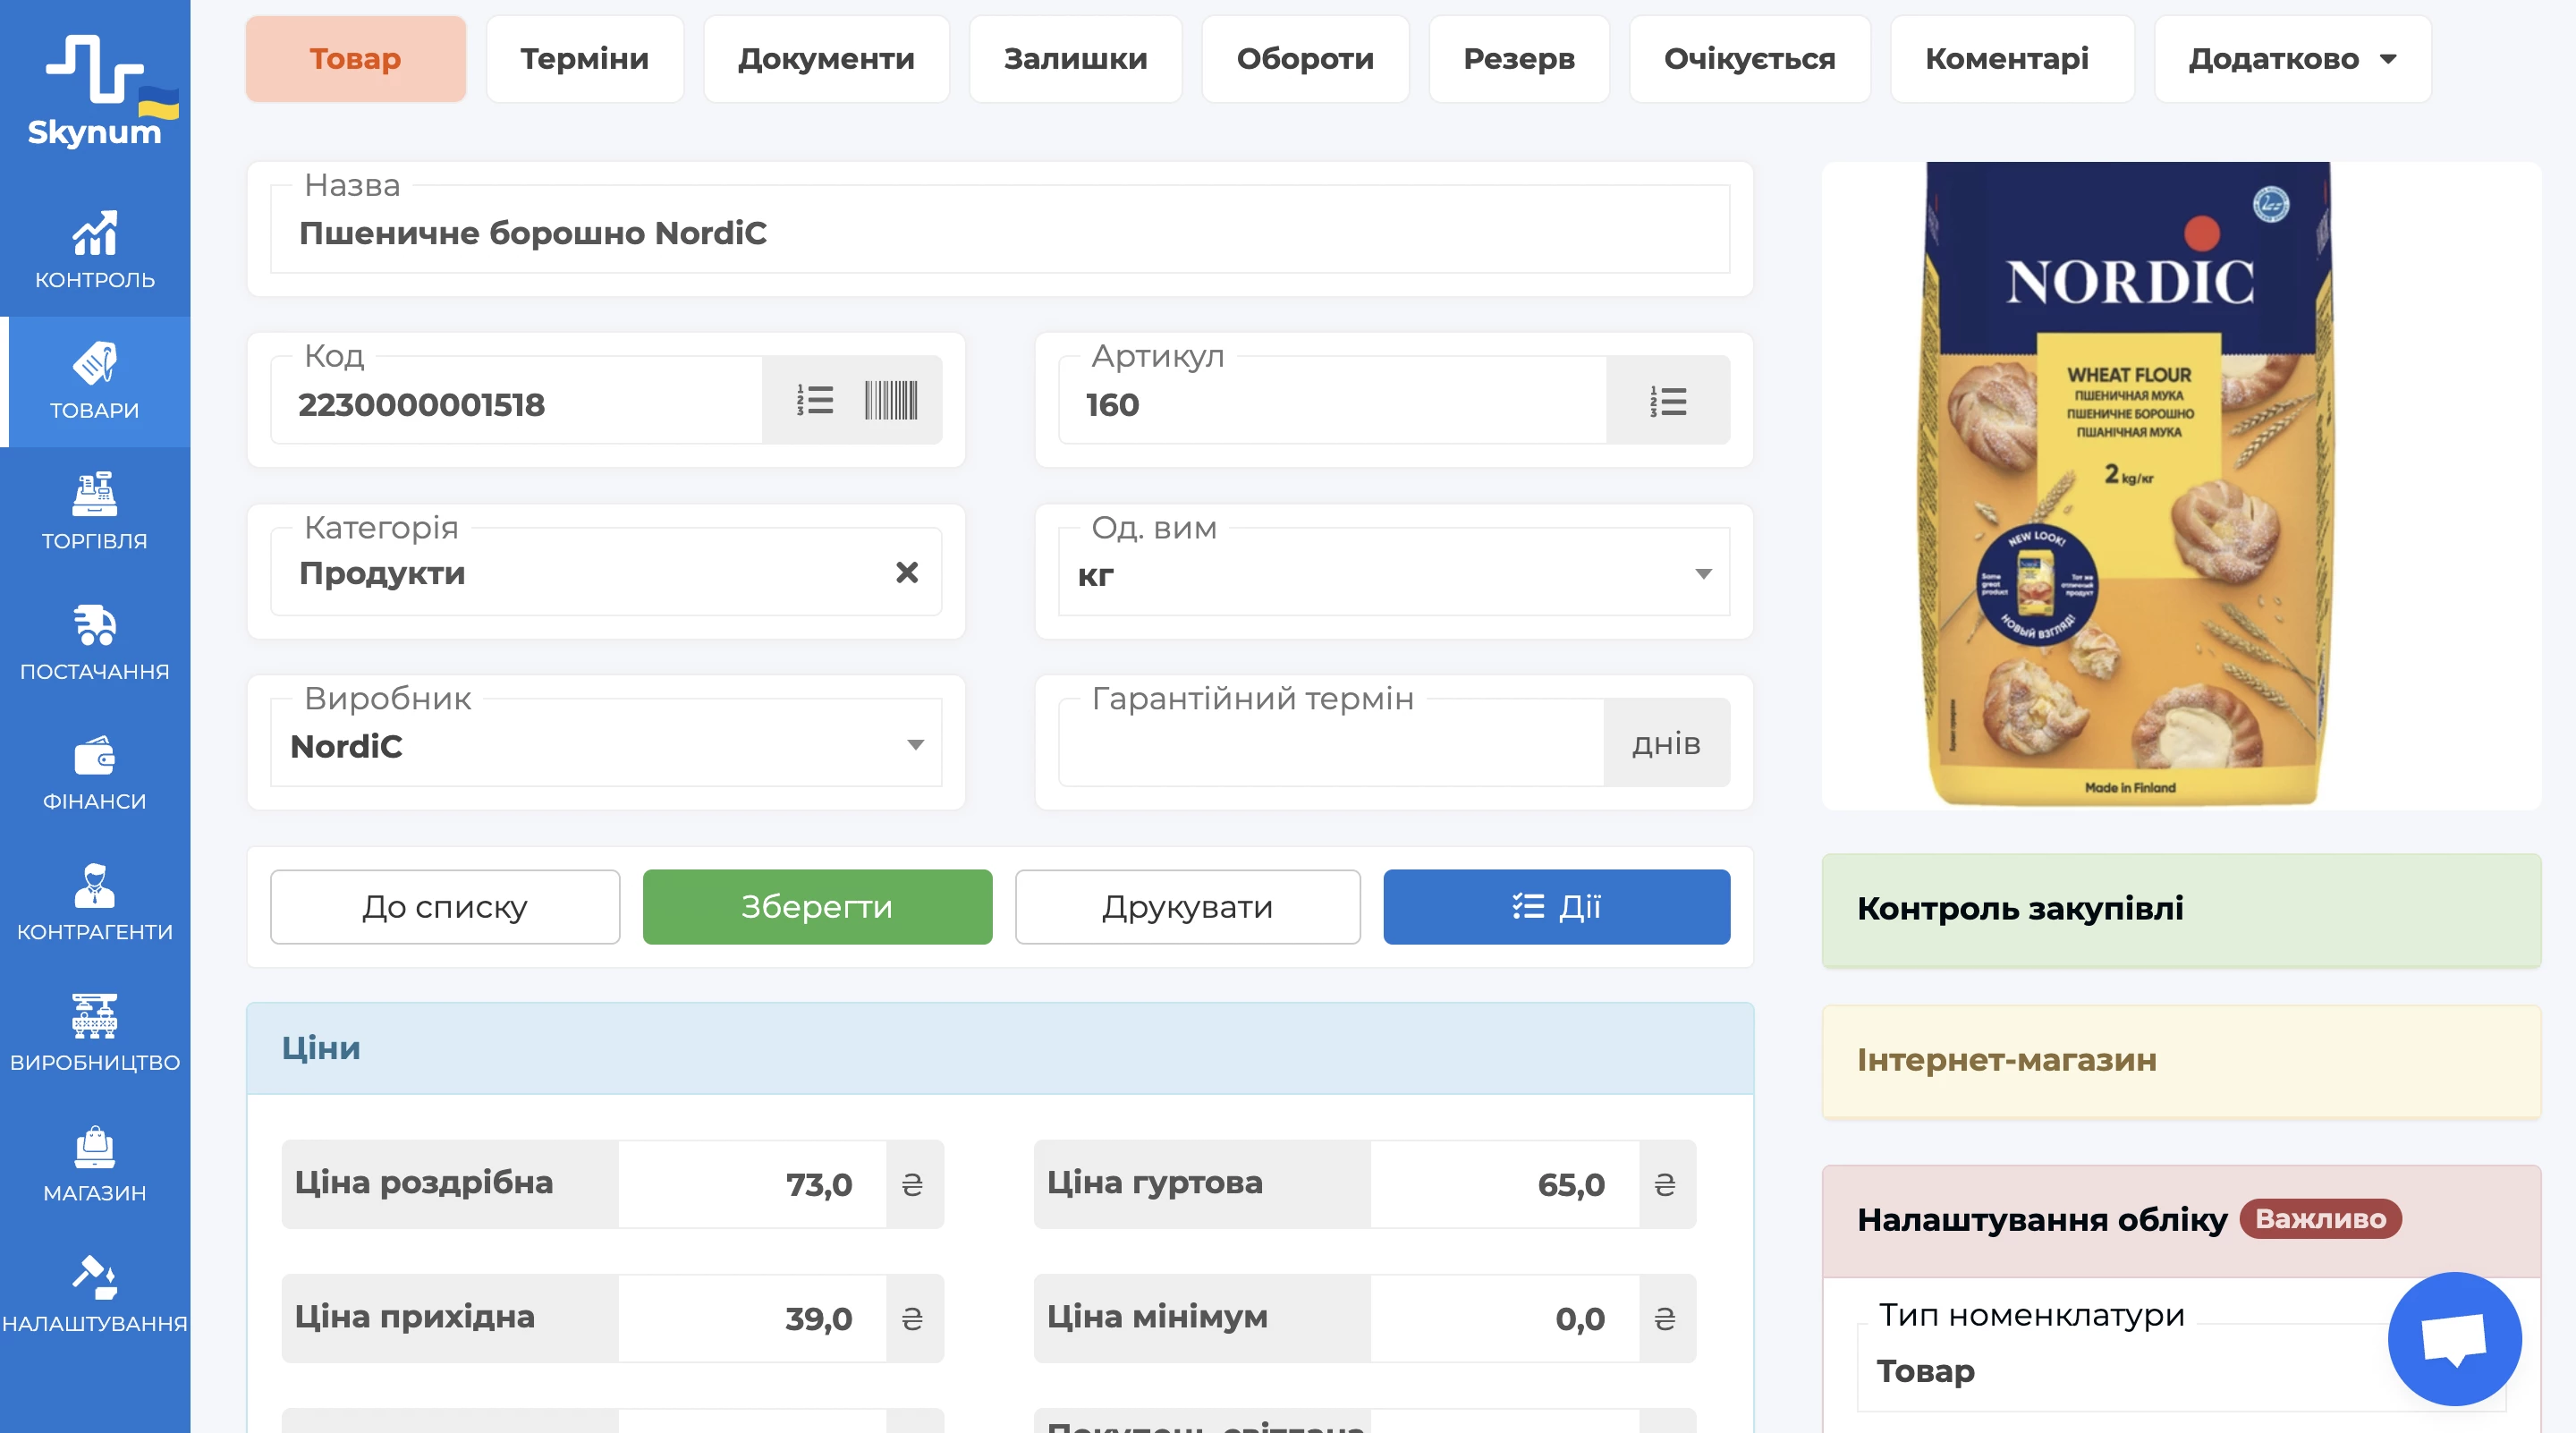This screenshot has width=2576, height=1433.
Task: Open the Виробник dropdown
Action: coord(606,744)
